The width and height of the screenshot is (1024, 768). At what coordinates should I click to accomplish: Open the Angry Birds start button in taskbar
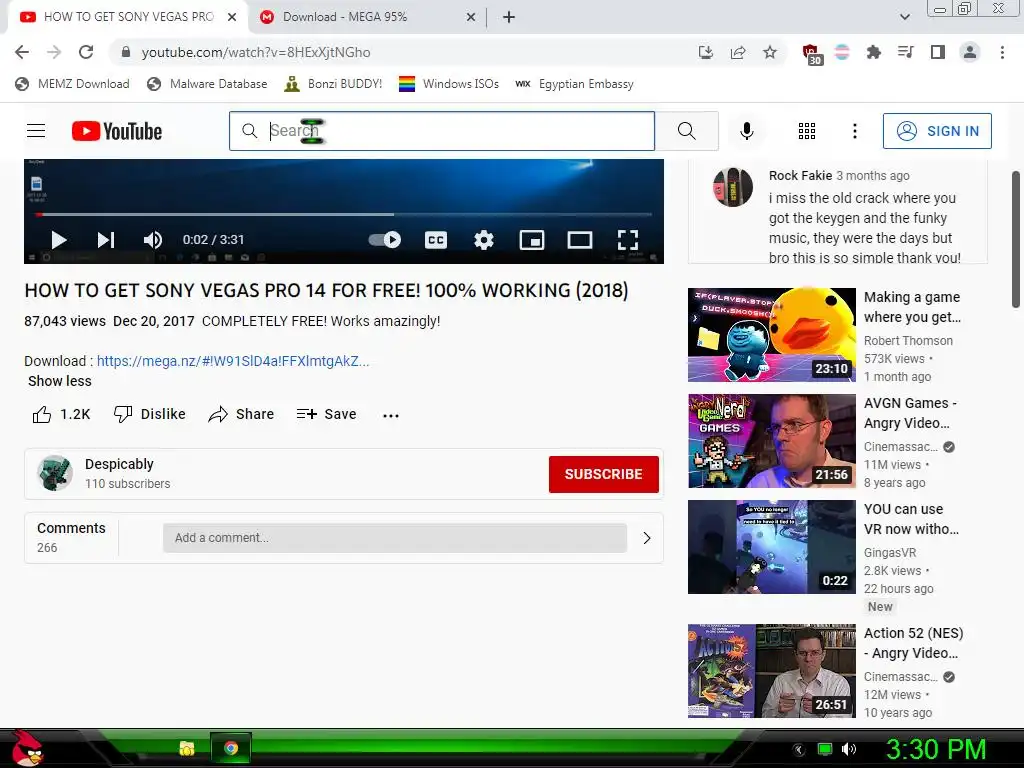coord(27,748)
